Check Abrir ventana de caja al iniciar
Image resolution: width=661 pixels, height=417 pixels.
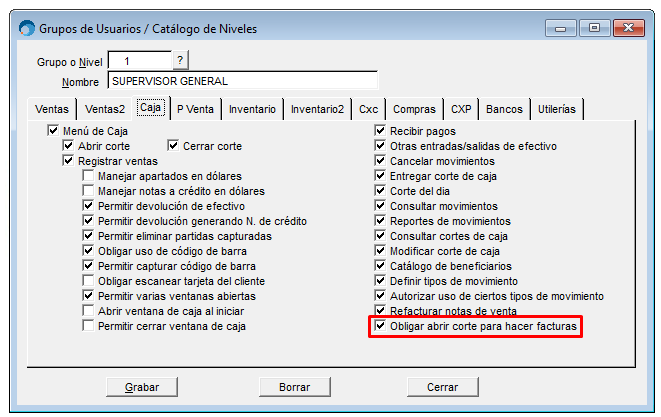click(89, 311)
